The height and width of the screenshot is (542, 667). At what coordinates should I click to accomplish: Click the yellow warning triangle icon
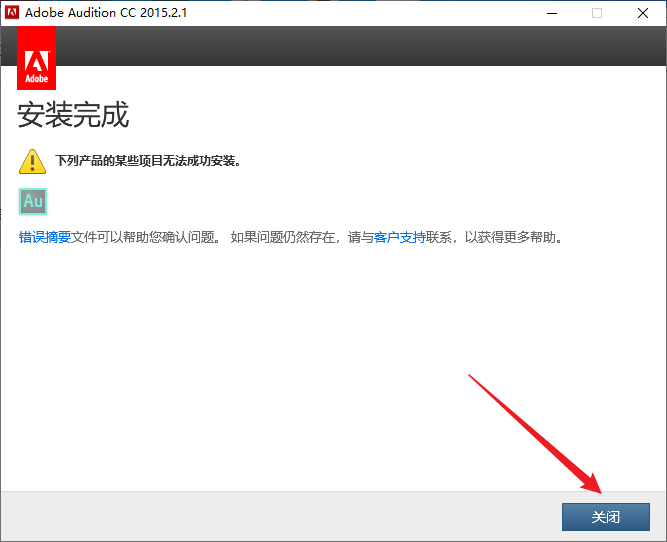(x=32, y=162)
